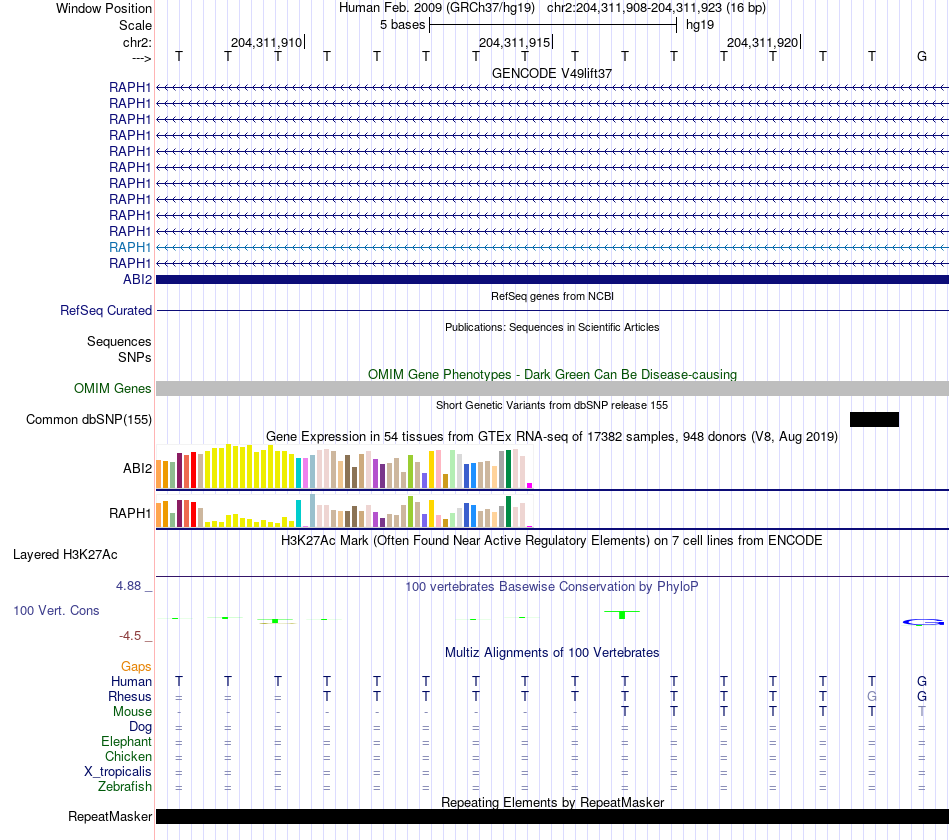Click the chr2:204,311,908-204,311,923 coordinates text

pyautogui.click(x=656, y=8)
